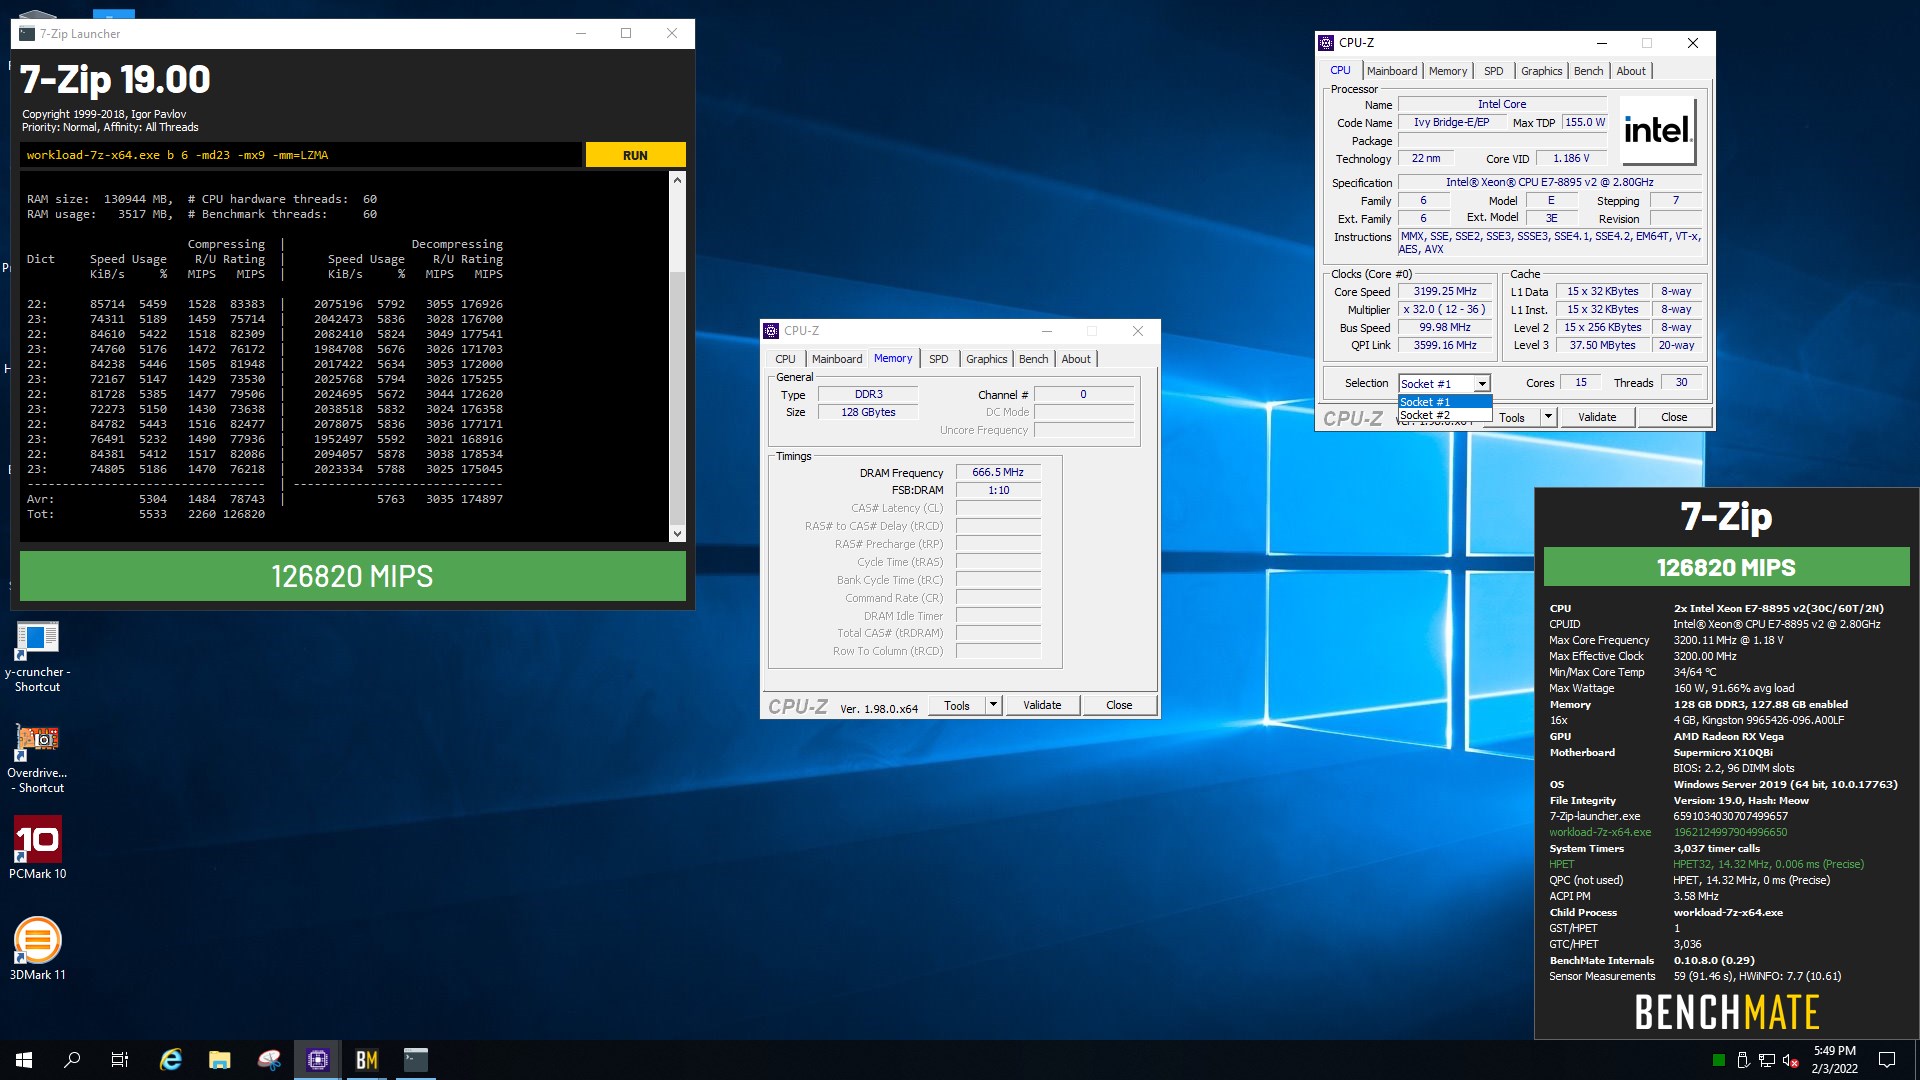
Task: Open Bench tab in Memory window
Action: coord(1034,359)
